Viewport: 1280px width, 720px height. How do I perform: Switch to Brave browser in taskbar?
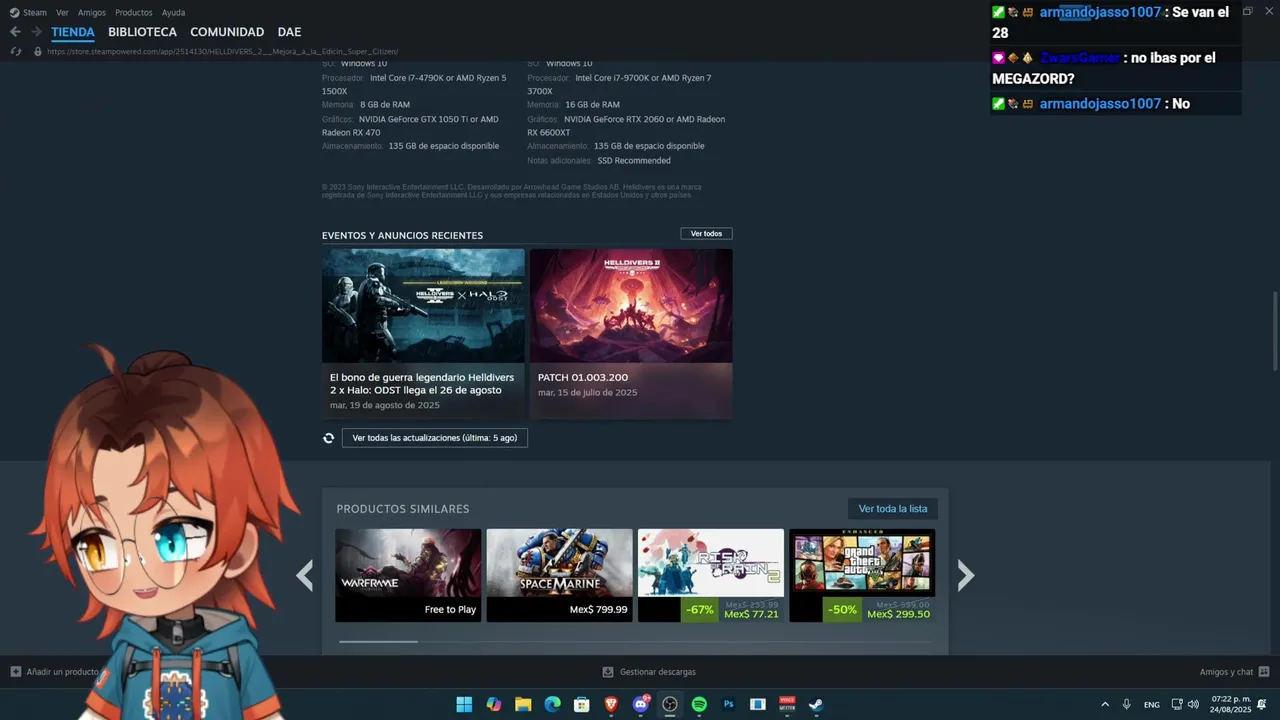[x=611, y=704]
